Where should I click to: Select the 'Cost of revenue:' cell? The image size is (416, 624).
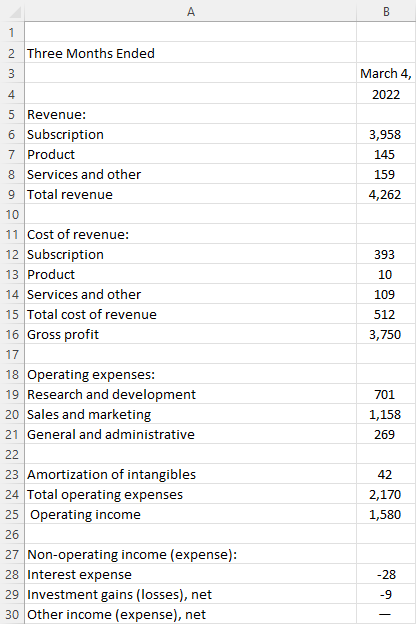click(x=190, y=234)
